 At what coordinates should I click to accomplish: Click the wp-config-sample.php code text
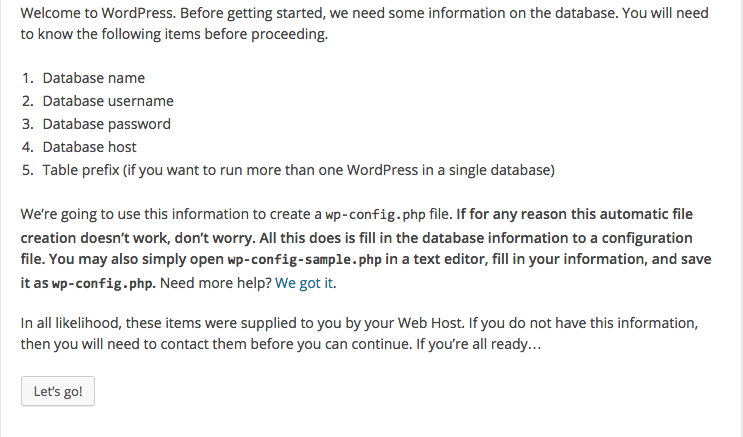305,260
